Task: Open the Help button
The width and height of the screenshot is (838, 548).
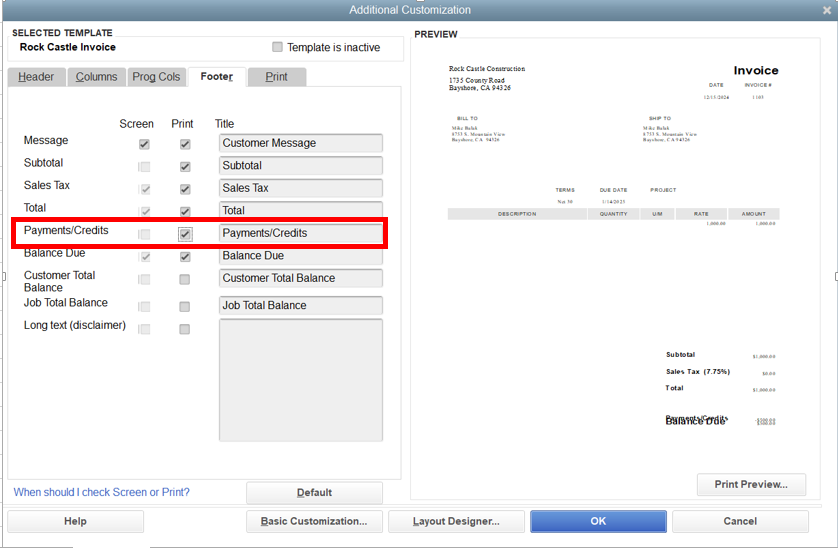Action: click(x=75, y=521)
